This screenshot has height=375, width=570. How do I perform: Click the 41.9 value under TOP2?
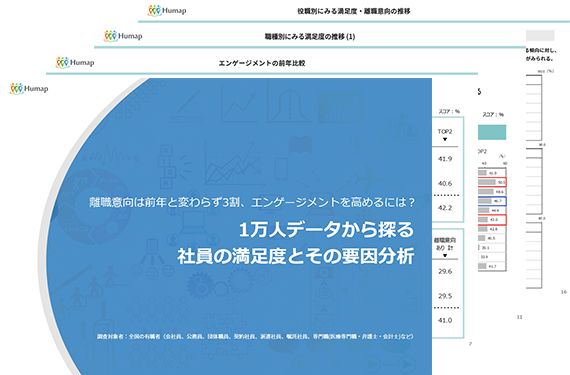(445, 159)
